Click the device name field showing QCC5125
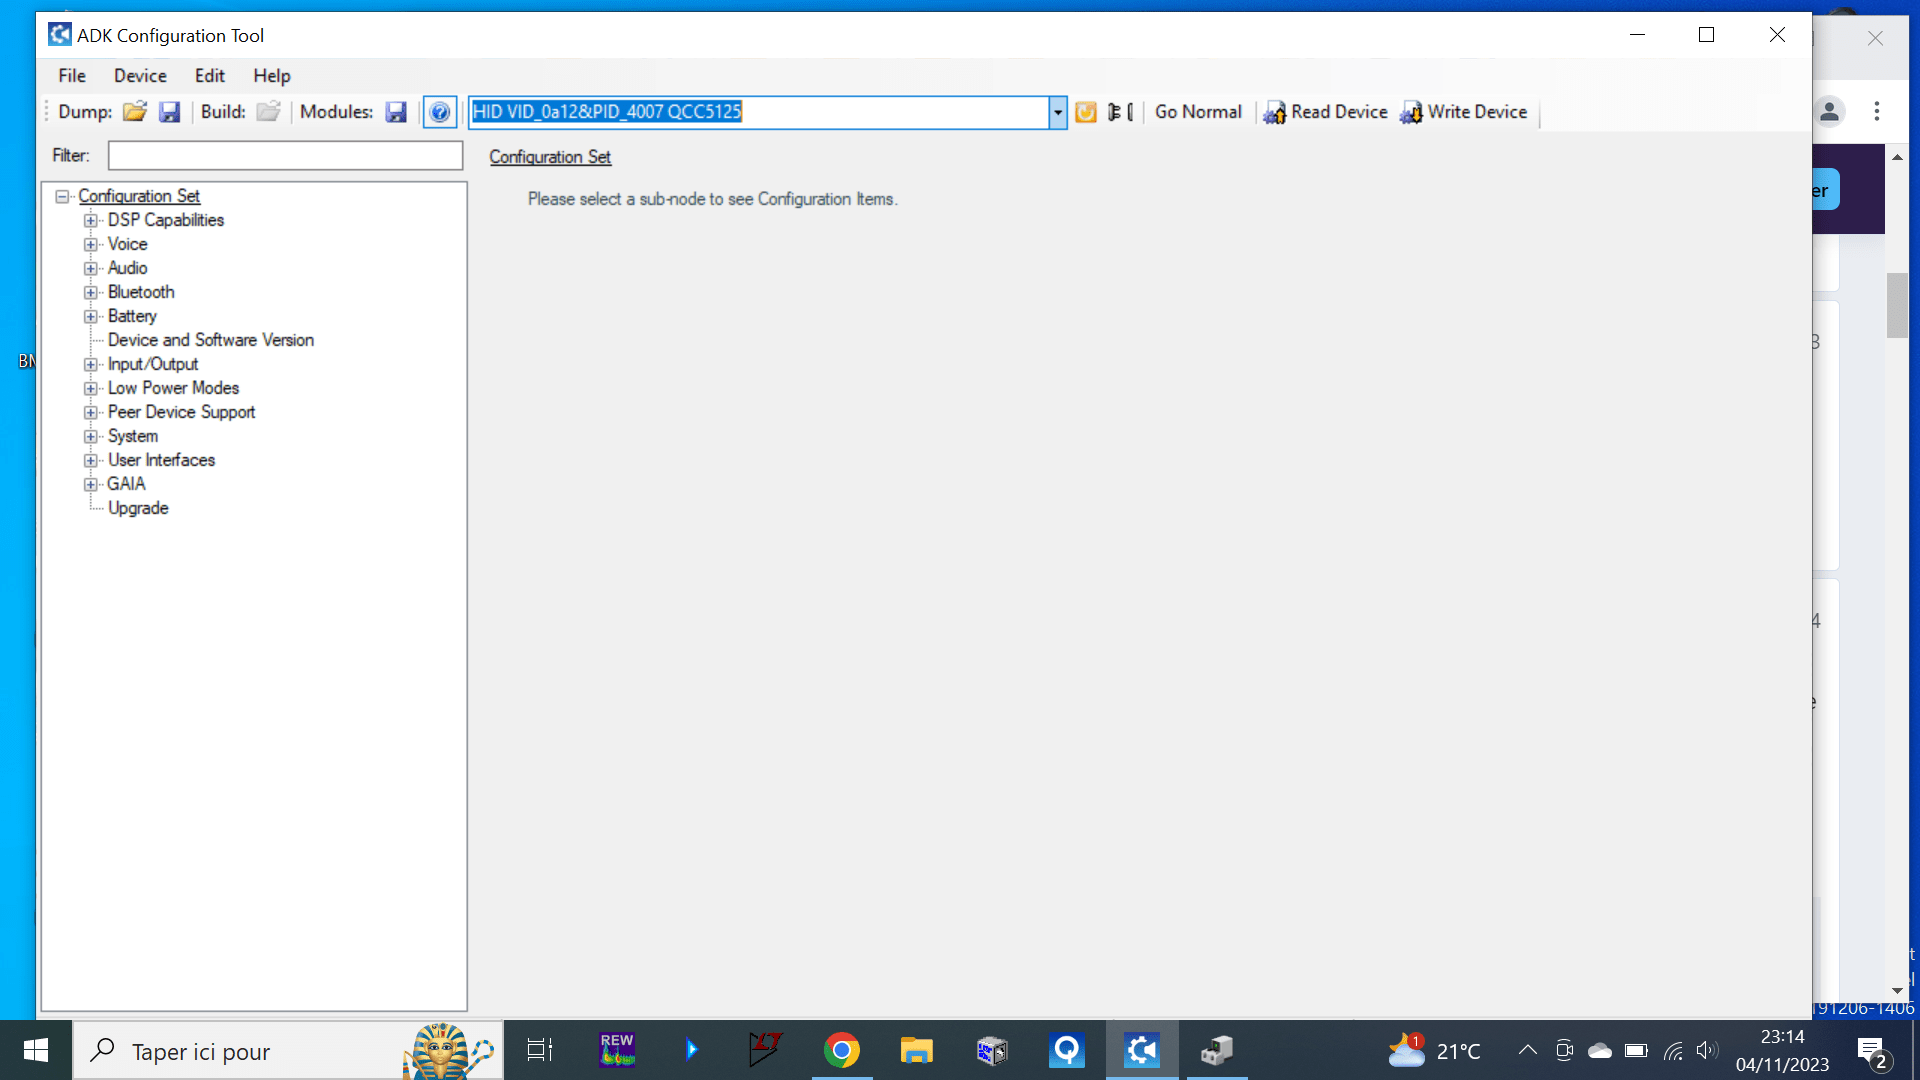Viewport: 1920px width, 1080px height. [x=759, y=112]
